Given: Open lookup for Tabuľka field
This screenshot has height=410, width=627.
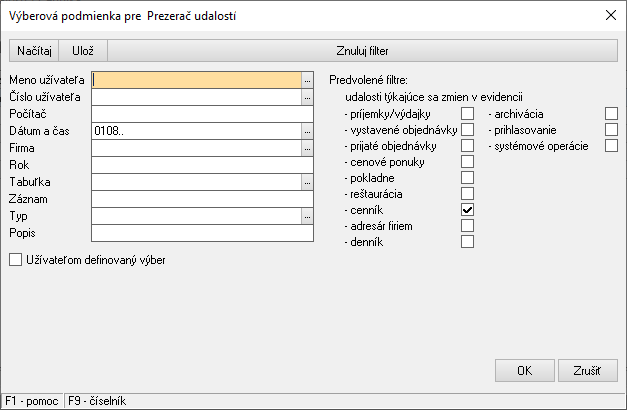Looking at the screenshot, I should tap(307, 182).
